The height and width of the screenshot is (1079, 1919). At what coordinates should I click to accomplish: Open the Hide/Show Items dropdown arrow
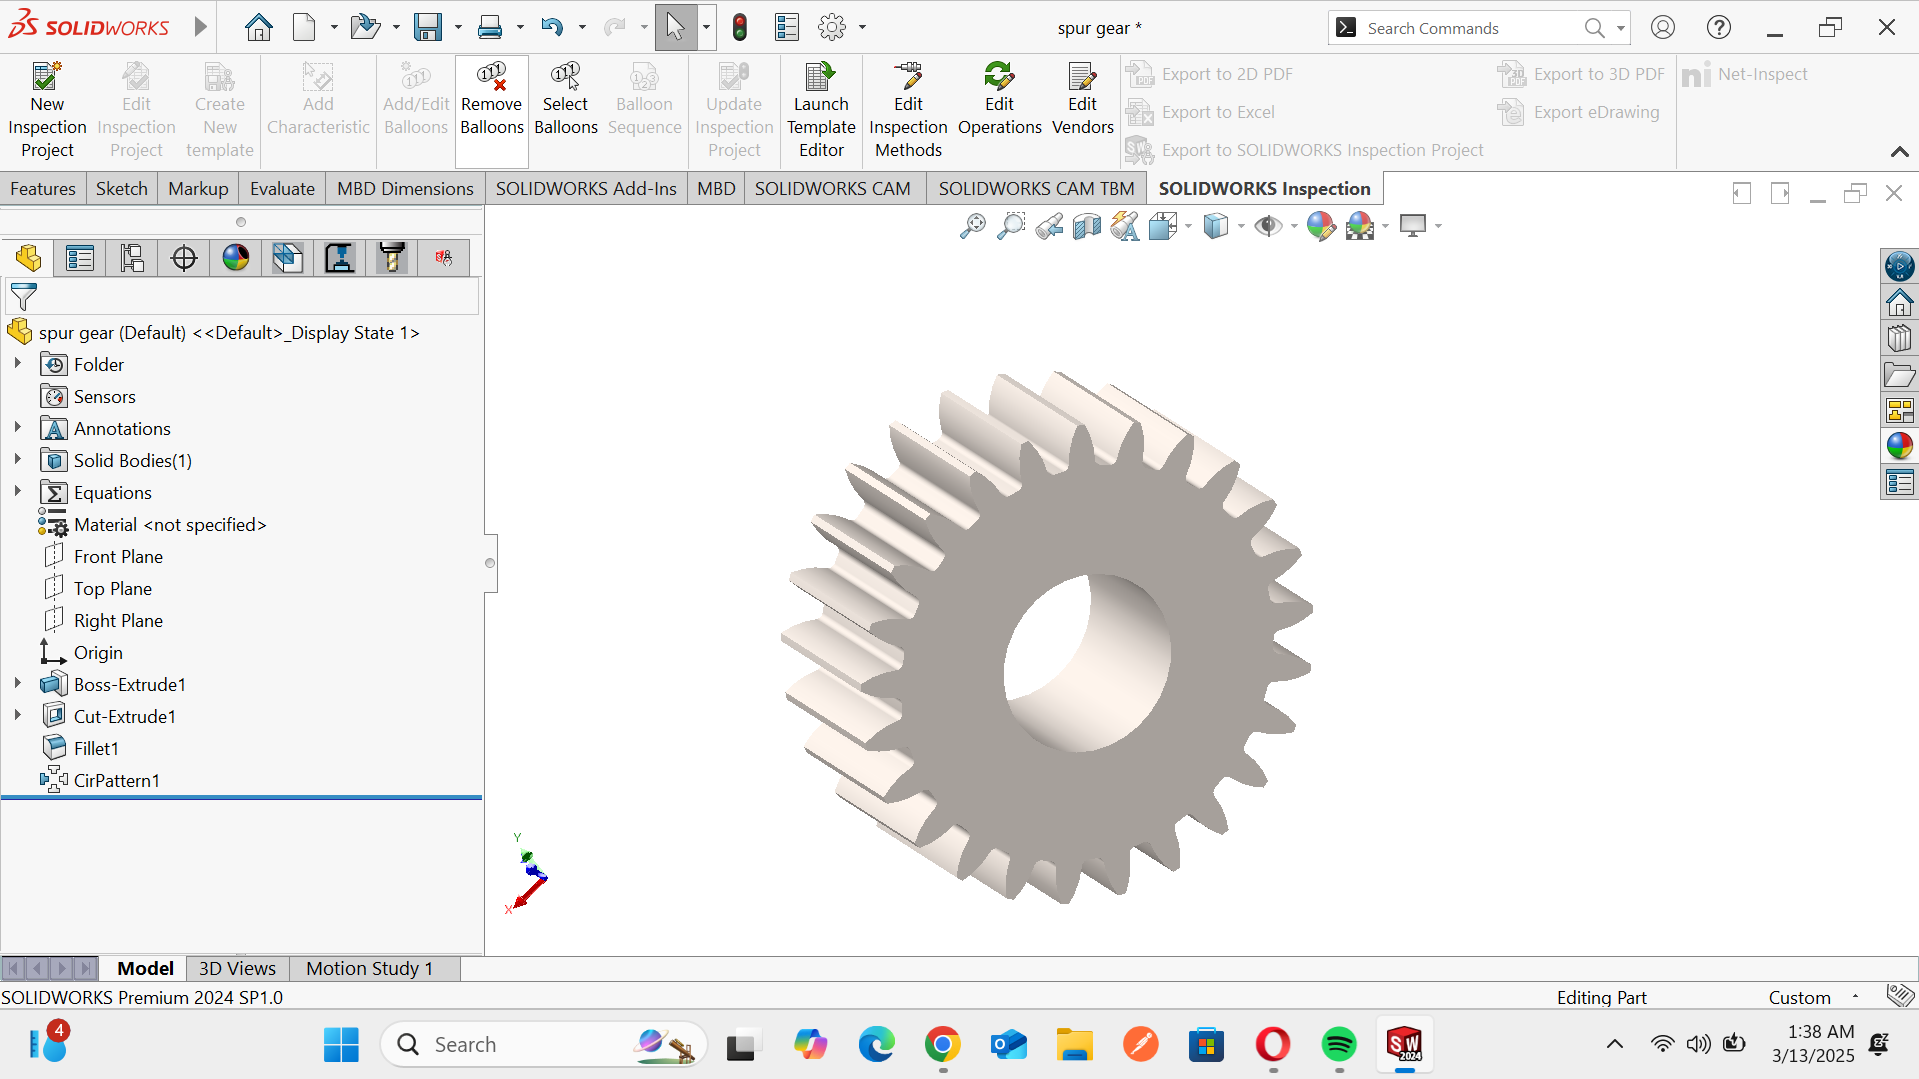tap(1294, 226)
